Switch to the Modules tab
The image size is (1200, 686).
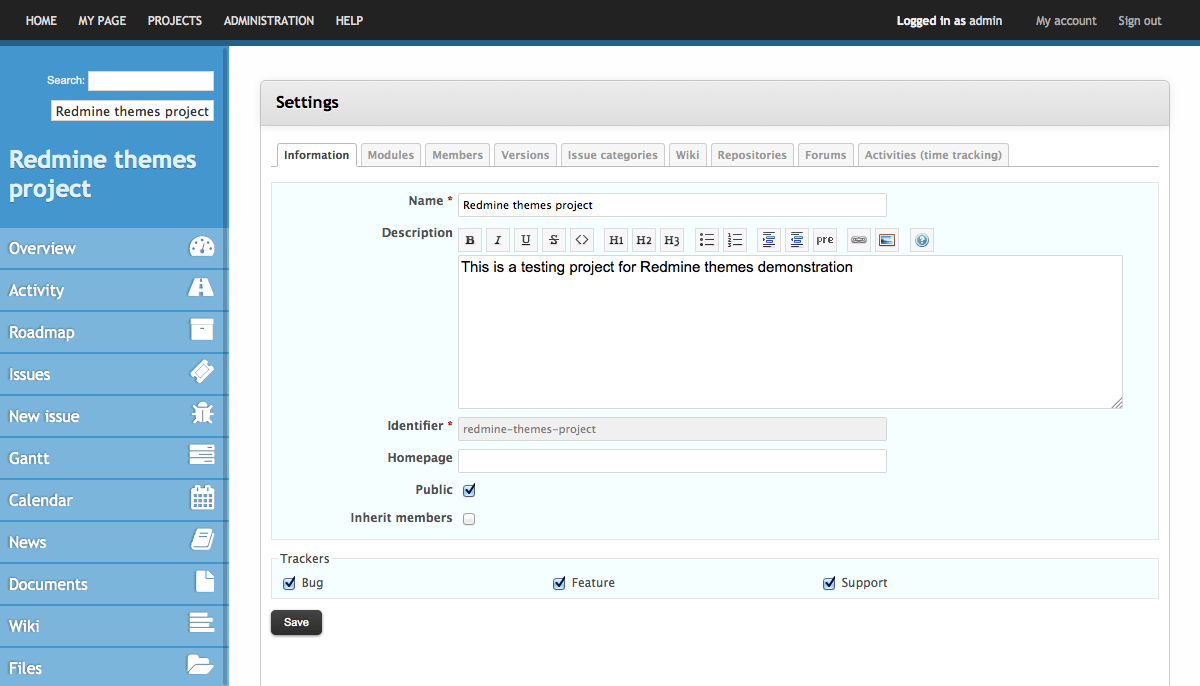pyautogui.click(x=391, y=155)
